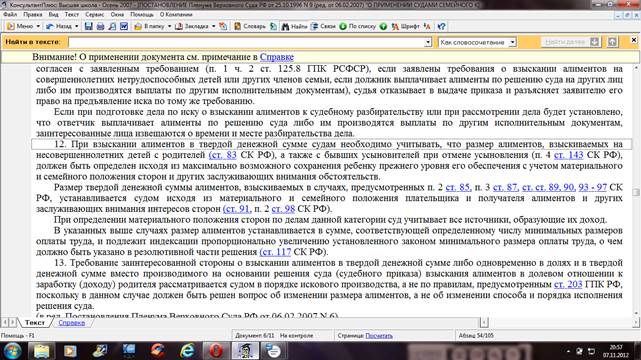Image resolution: width=641 pixels, height=360 pixels.
Task: Follow the ст. 117 link
Action: pos(275,252)
